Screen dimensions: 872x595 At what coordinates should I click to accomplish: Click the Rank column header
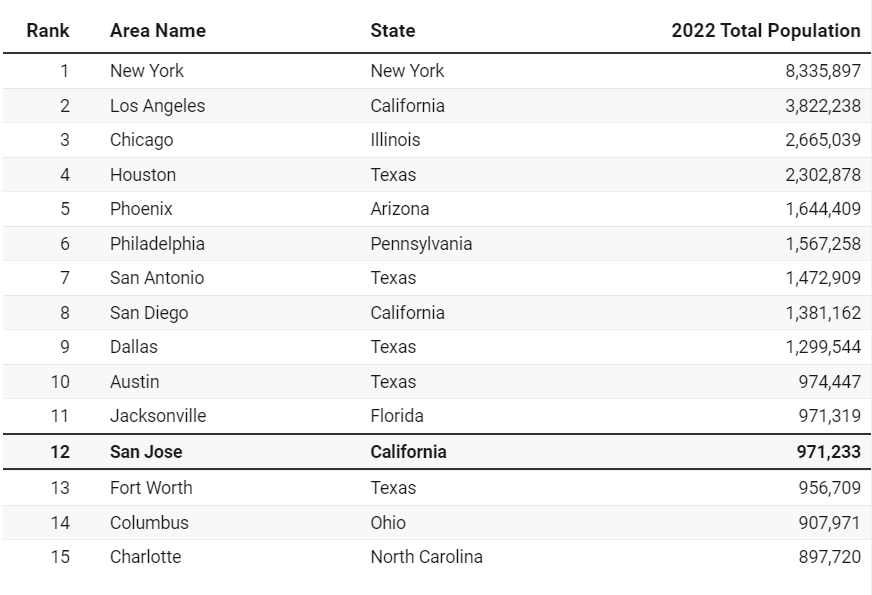coord(48,30)
